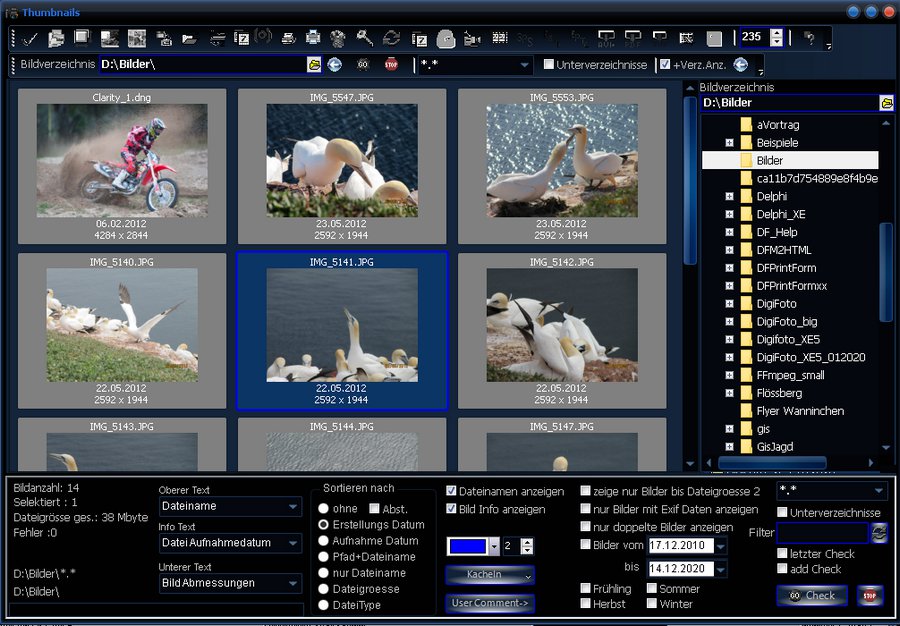Select the Delphi folder in directory tree
Viewport: 900px width, 626px height.
[x=771, y=196]
